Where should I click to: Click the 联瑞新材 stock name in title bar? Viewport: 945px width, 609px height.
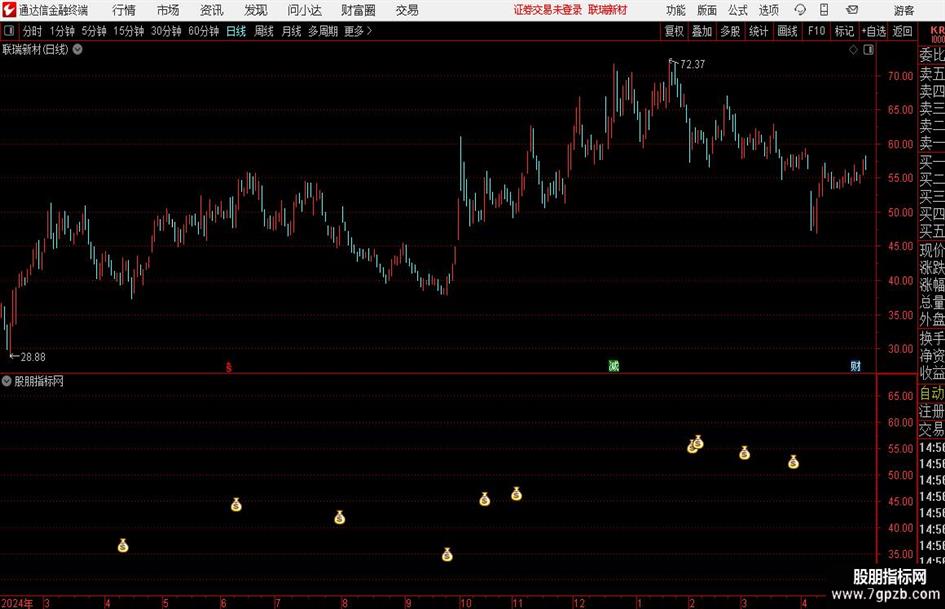(608, 10)
